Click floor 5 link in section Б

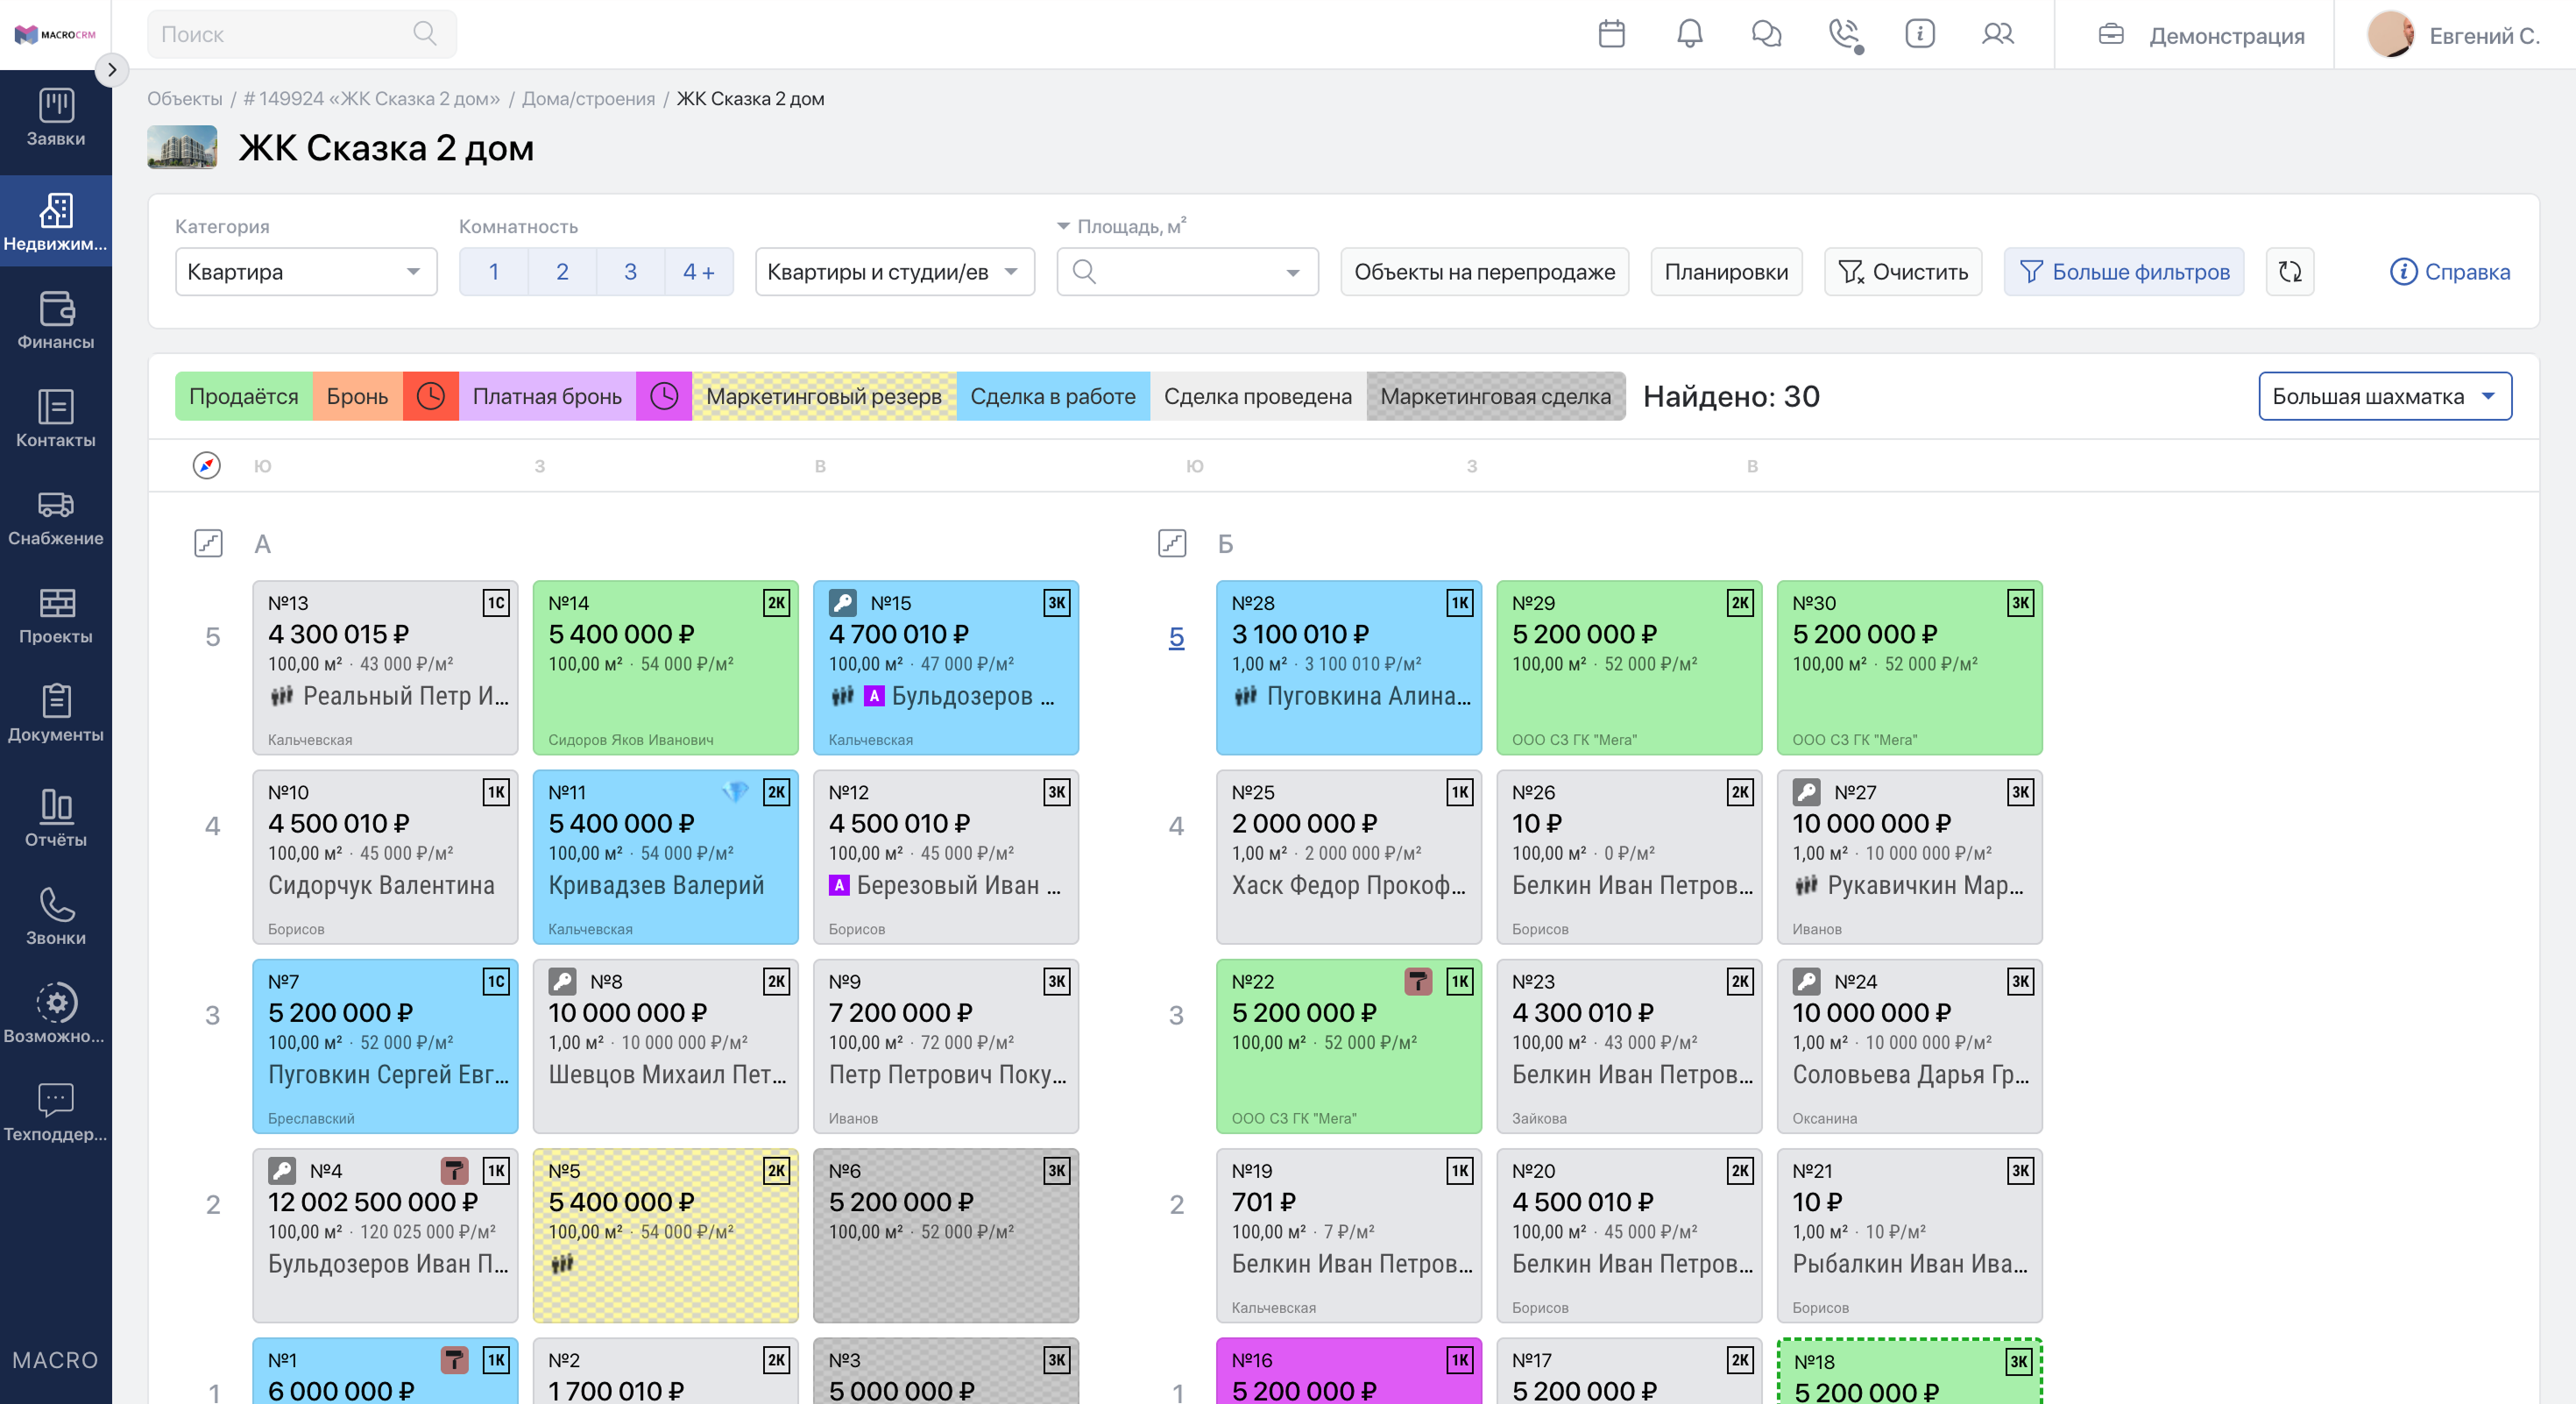click(1177, 637)
